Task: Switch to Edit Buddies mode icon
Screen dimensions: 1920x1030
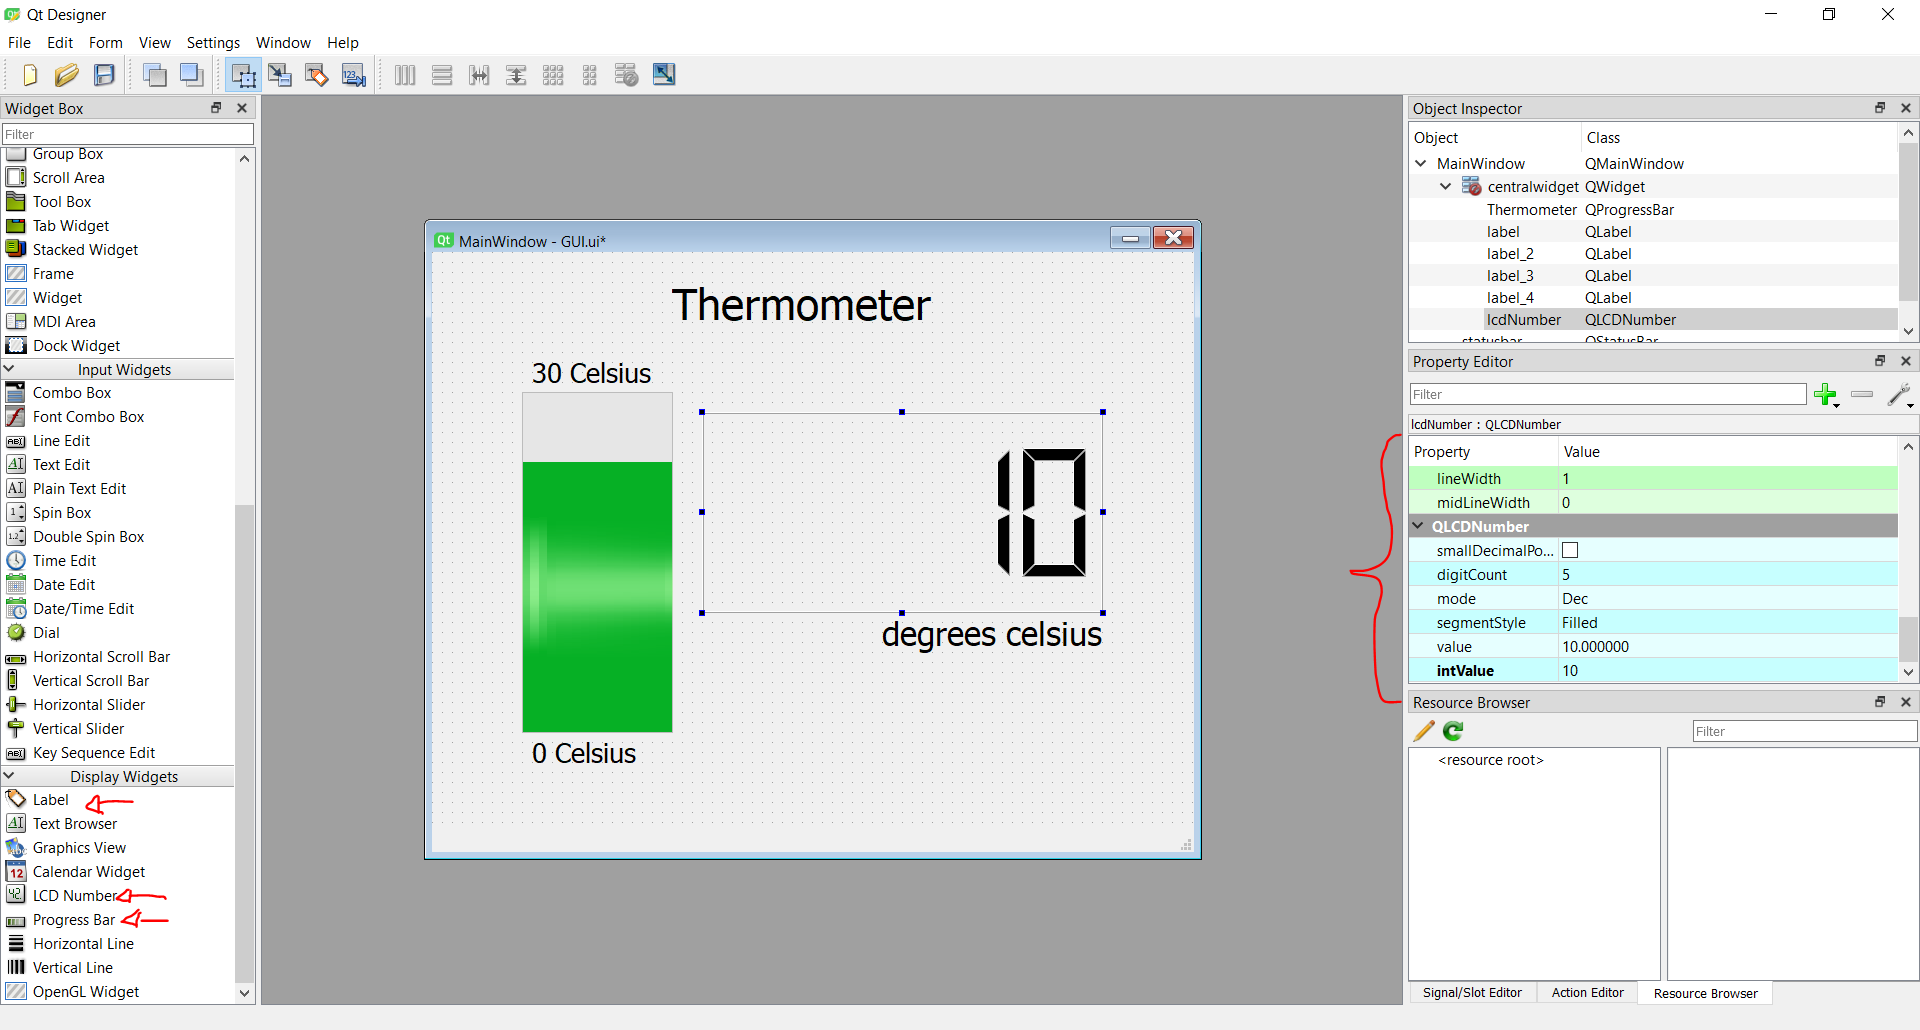Action: (317, 75)
